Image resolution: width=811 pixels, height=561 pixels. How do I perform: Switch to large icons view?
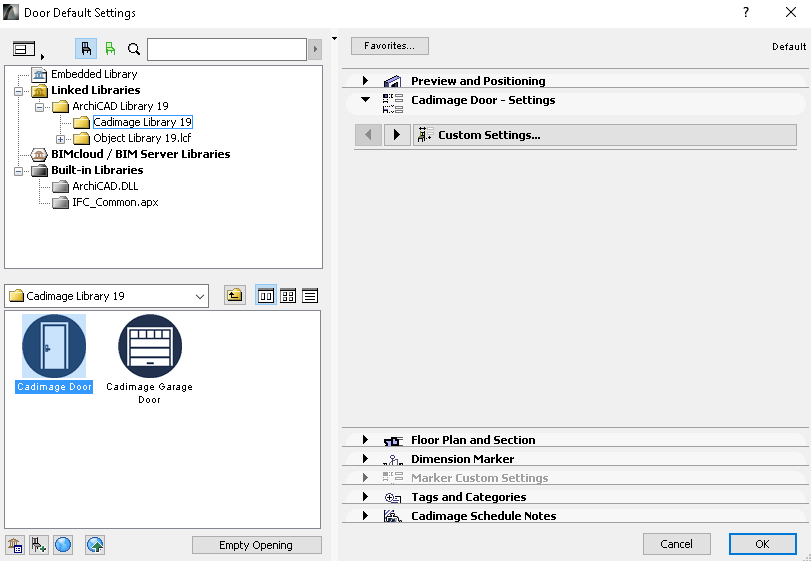266,296
